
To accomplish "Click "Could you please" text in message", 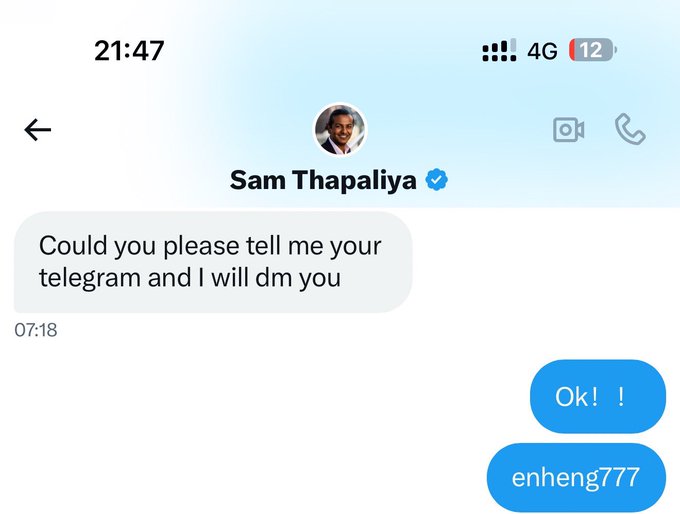I will pyautogui.click(x=122, y=245).
